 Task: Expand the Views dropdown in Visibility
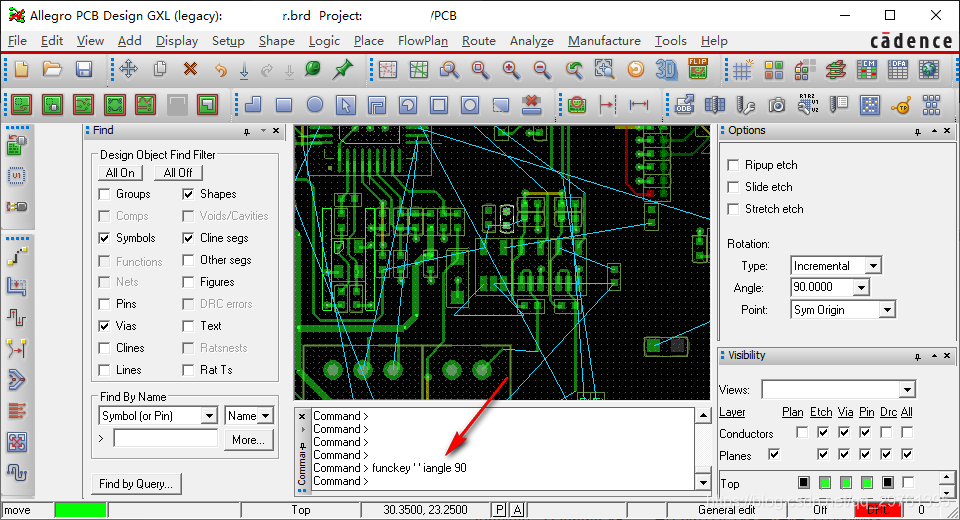point(907,389)
